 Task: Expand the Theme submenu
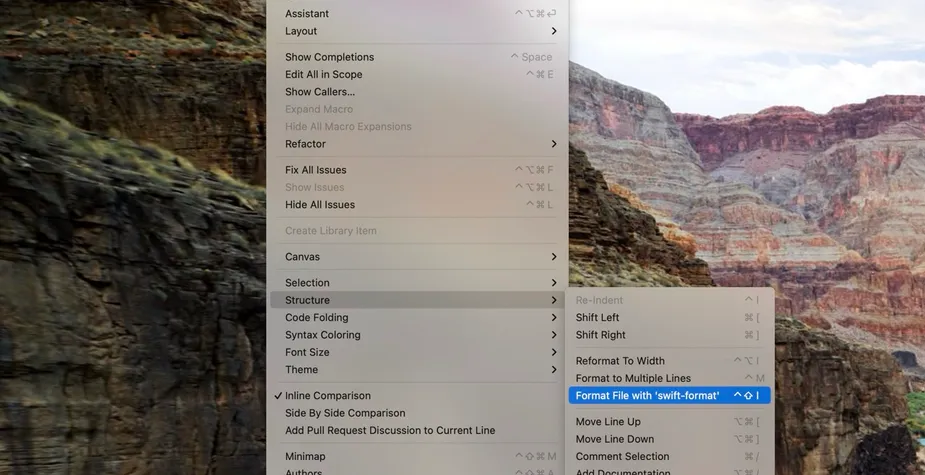417,369
